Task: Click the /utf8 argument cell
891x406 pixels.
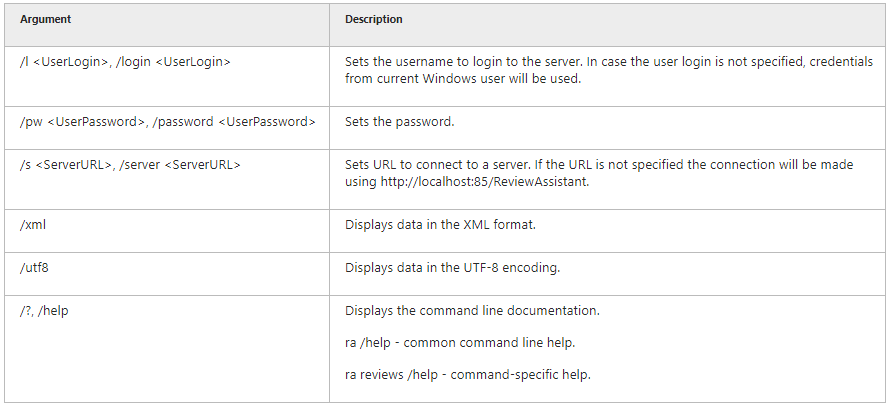Action: click(167, 274)
